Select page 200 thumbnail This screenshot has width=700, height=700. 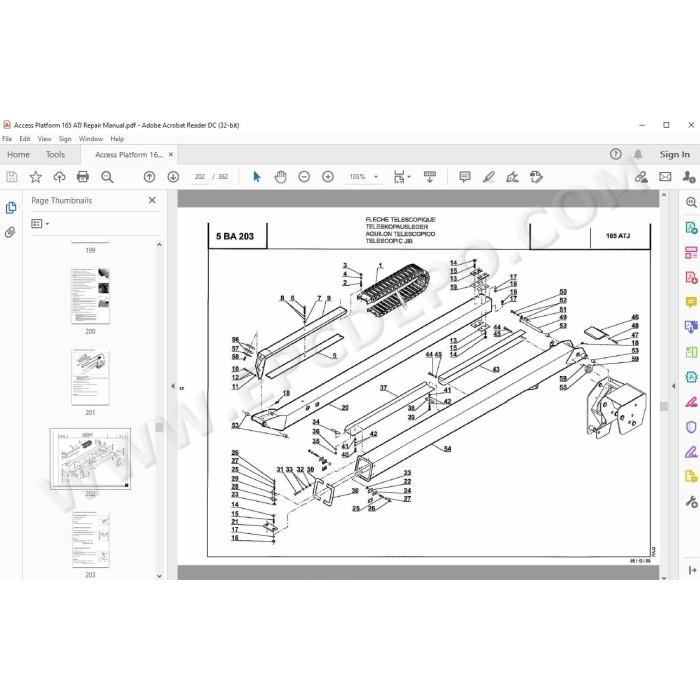[90, 296]
